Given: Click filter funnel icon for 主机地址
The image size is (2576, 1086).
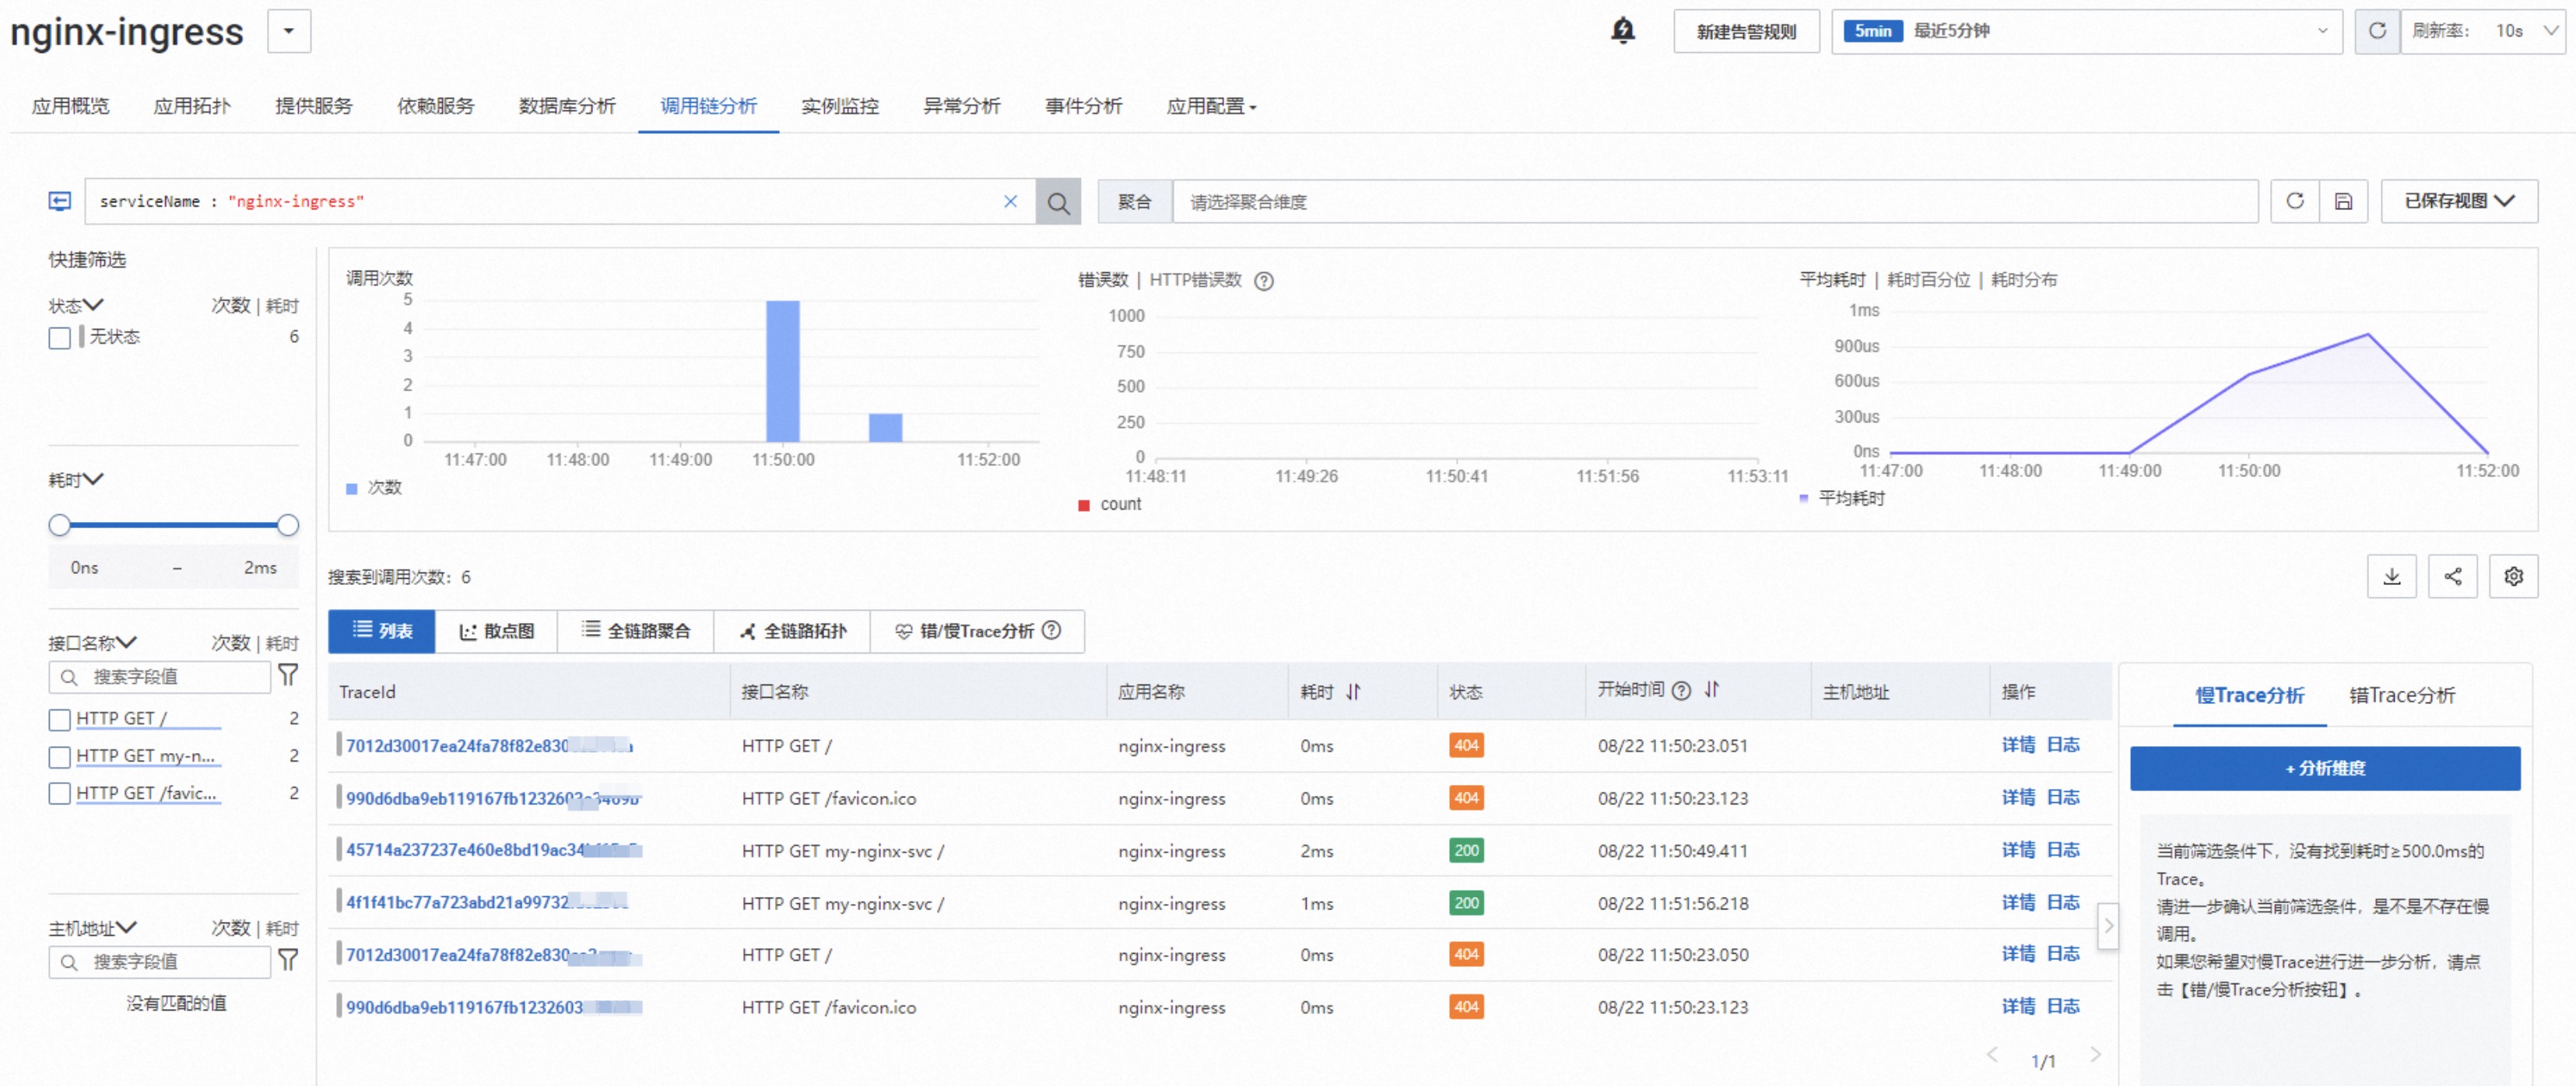Looking at the screenshot, I should tap(288, 961).
